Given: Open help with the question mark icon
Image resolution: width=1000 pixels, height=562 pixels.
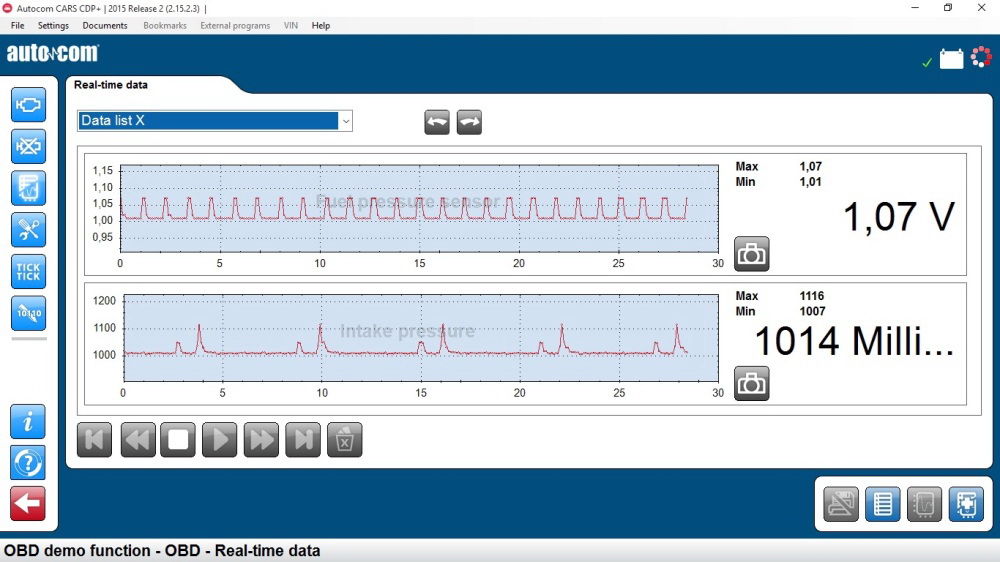Looking at the screenshot, I should [x=28, y=463].
